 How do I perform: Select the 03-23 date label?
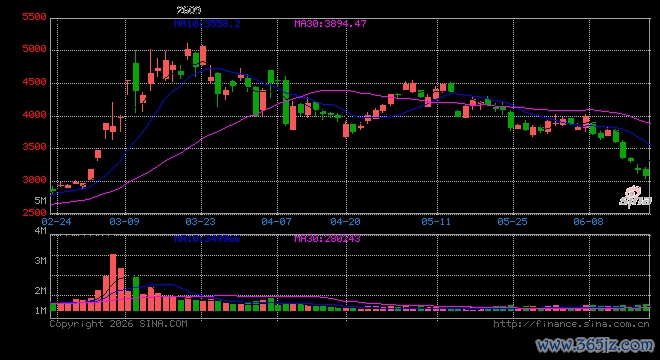(200, 221)
